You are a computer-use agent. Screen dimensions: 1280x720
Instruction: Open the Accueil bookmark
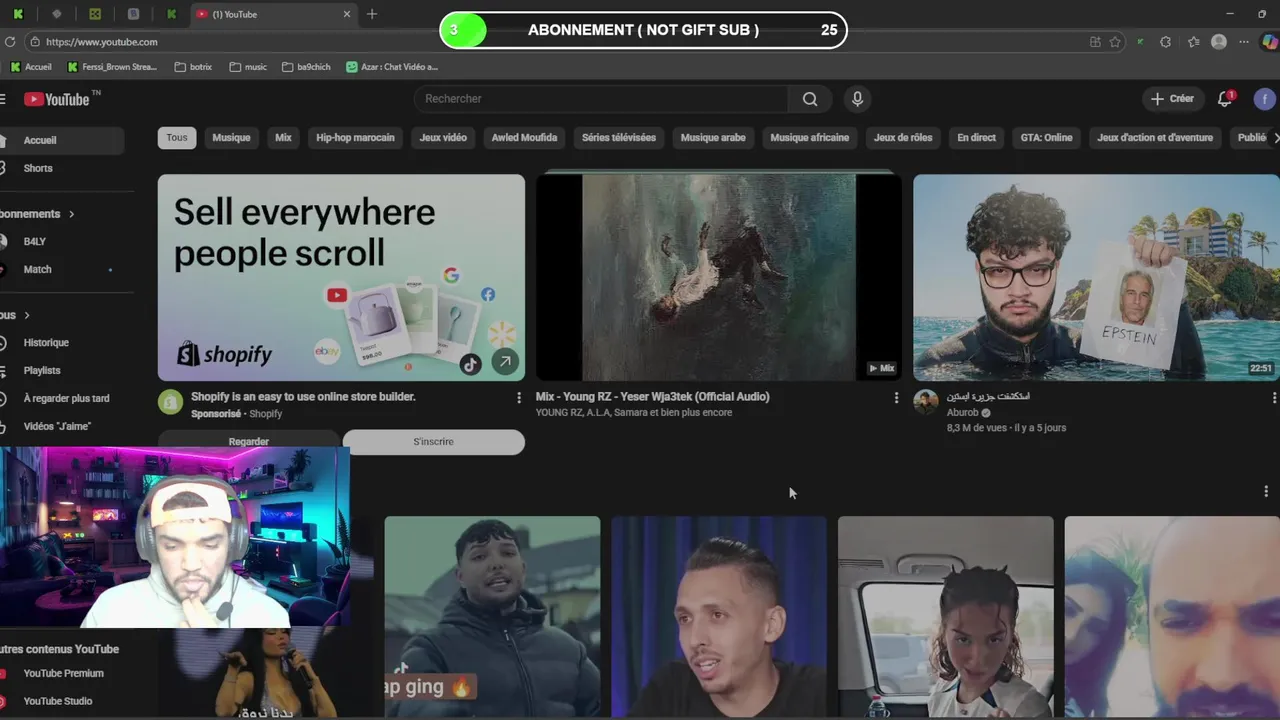coord(31,67)
